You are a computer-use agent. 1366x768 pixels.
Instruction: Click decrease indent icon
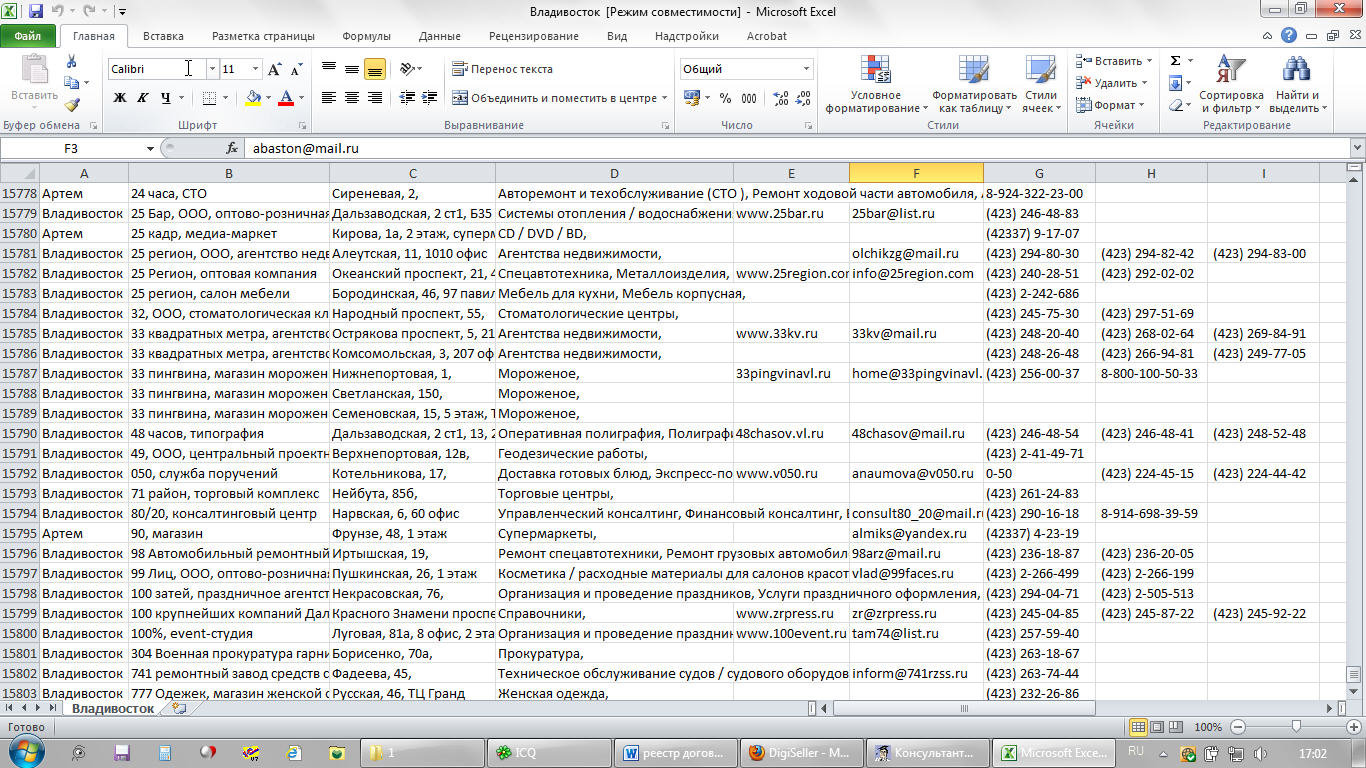coord(408,98)
